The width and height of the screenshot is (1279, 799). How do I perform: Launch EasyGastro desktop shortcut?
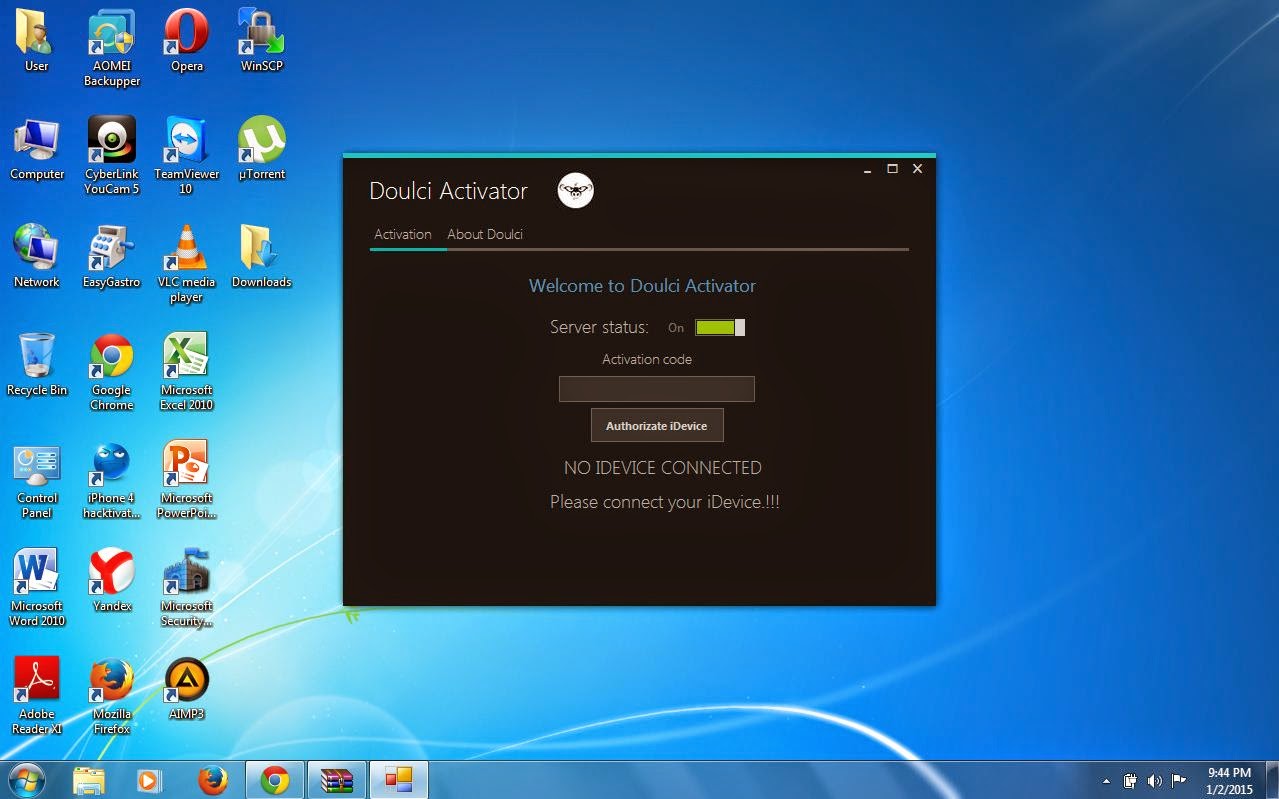pos(112,256)
